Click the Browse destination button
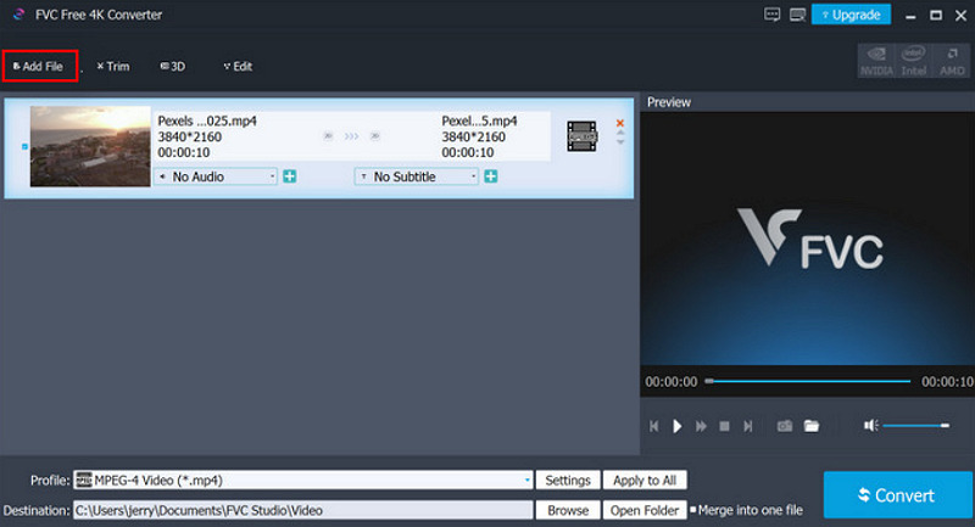Image resolution: width=977 pixels, height=527 pixels. 568,510
